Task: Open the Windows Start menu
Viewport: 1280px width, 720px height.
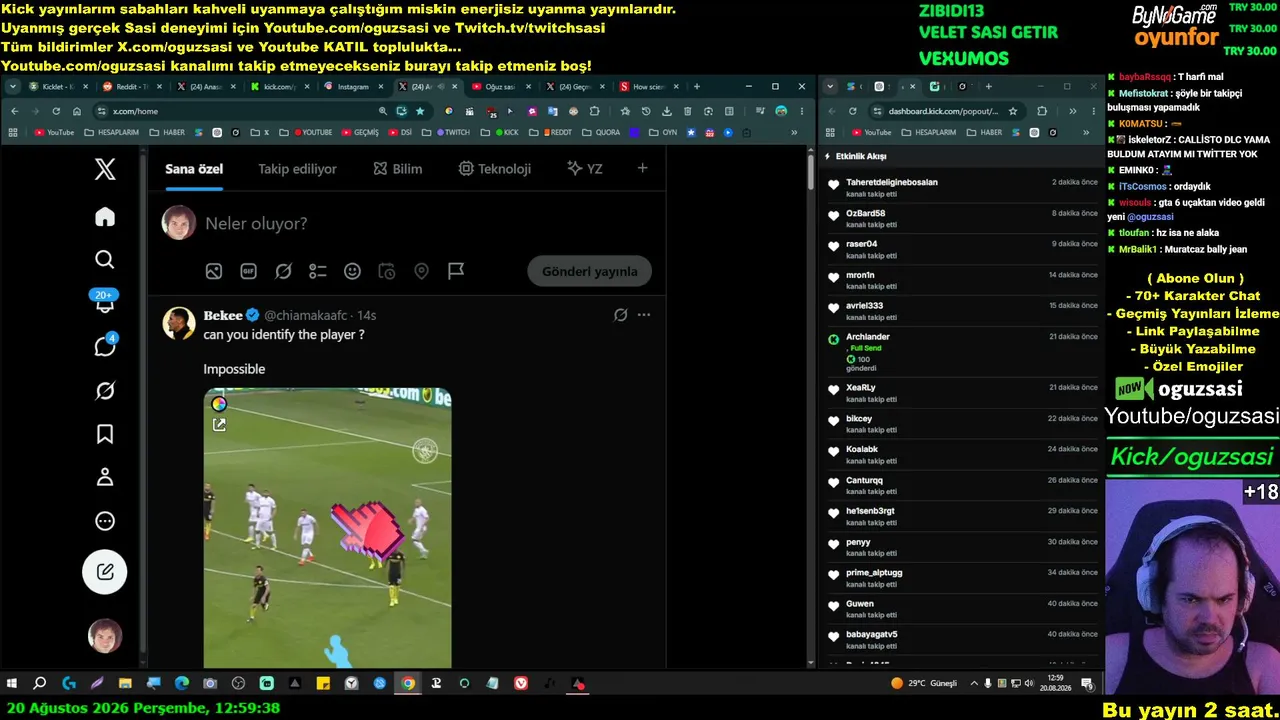Action: pyautogui.click(x=12, y=684)
